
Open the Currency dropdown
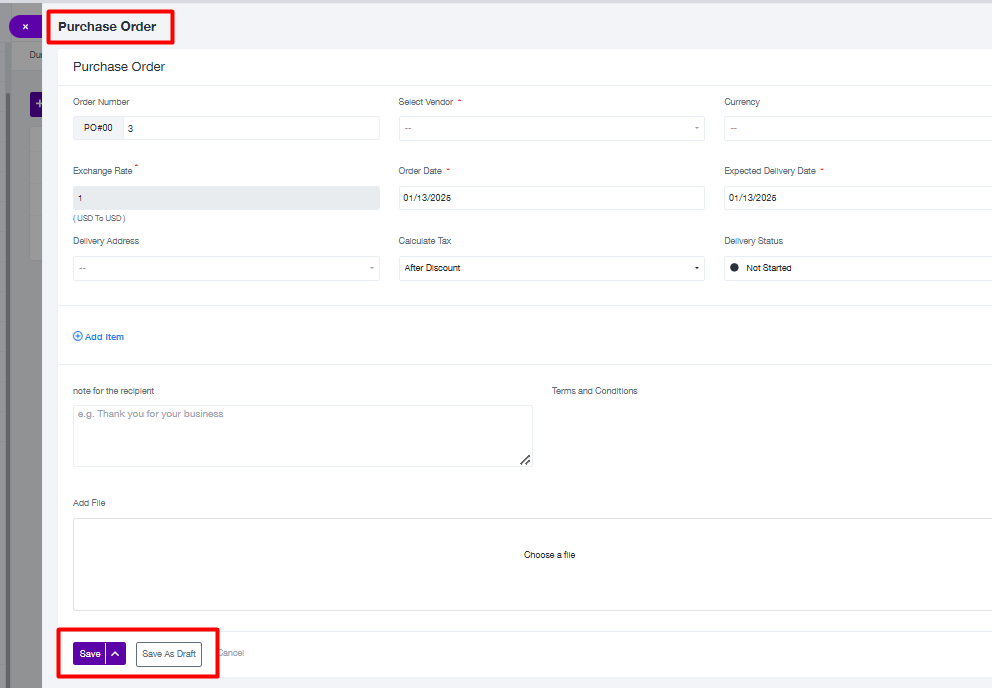858,128
